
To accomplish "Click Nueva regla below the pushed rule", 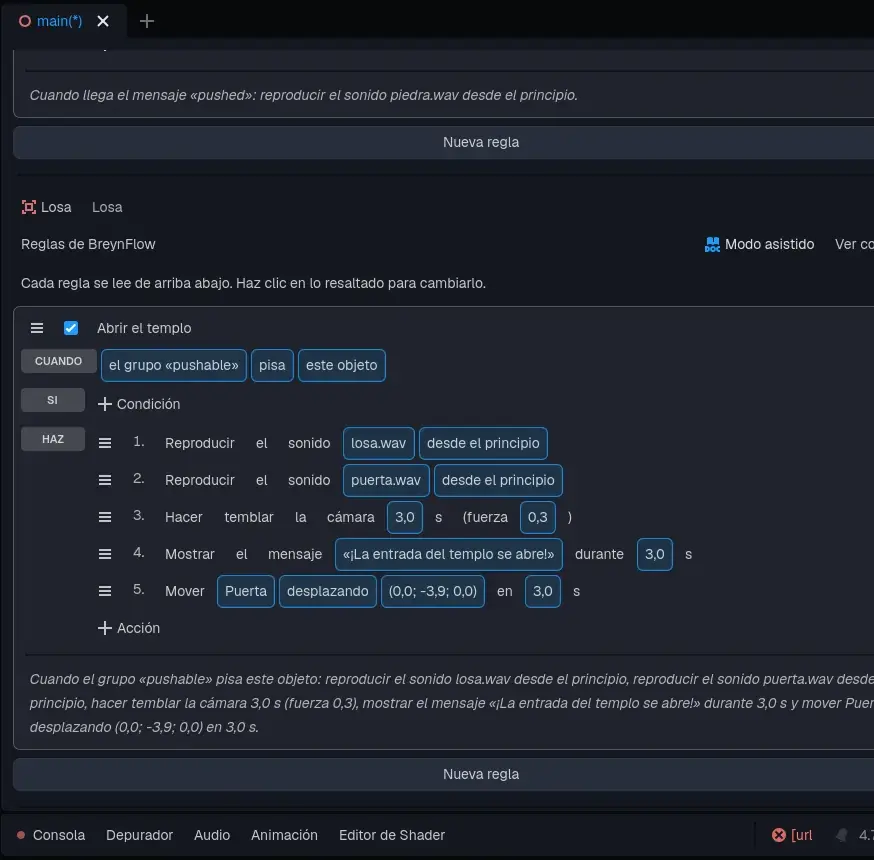I will [481, 142].
